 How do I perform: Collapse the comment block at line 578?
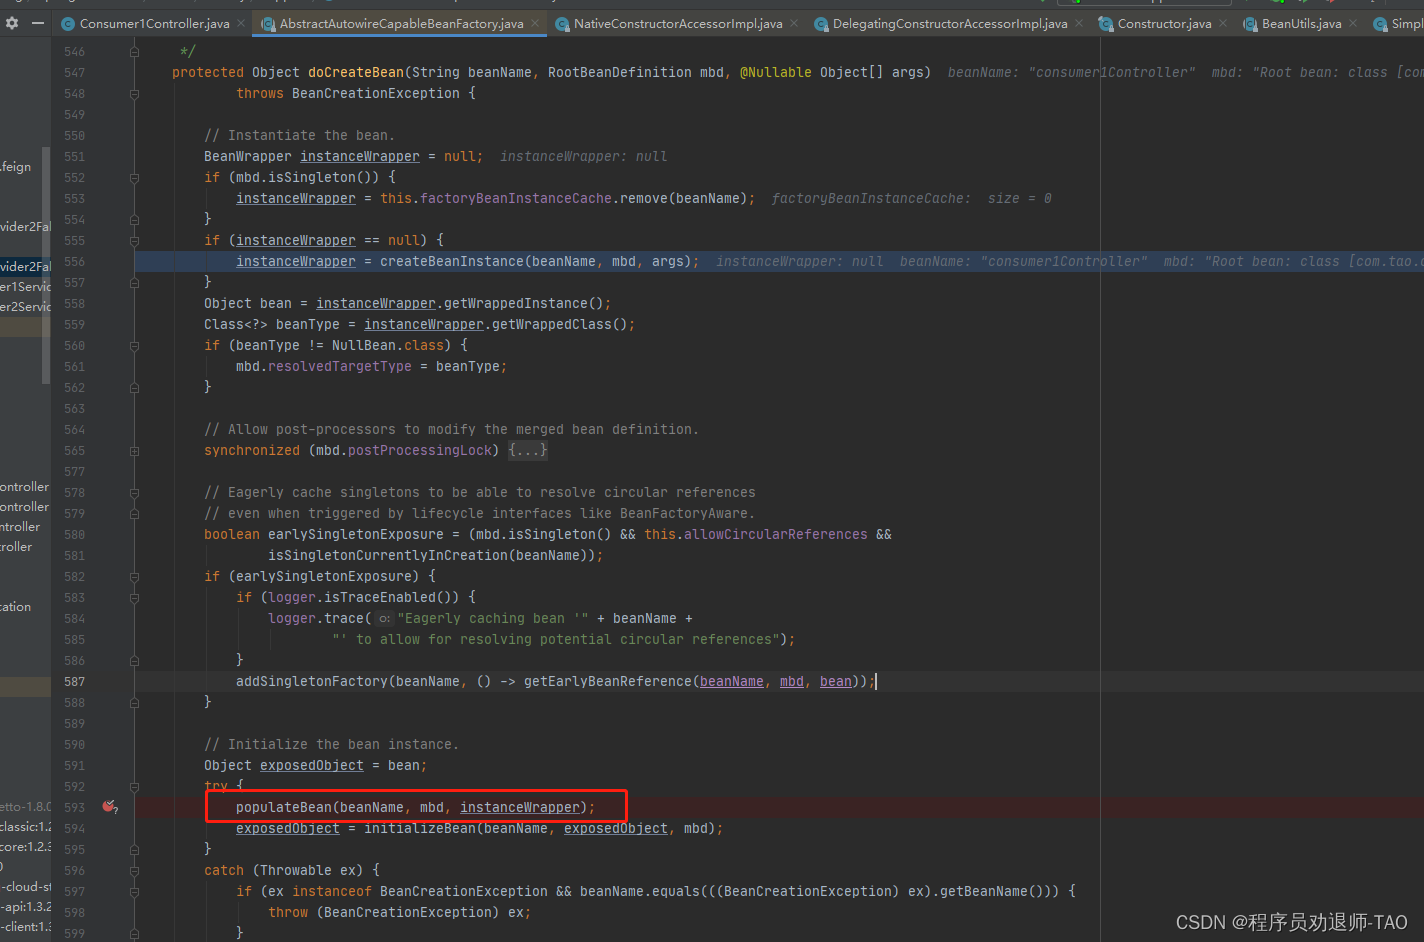(134, 493)
